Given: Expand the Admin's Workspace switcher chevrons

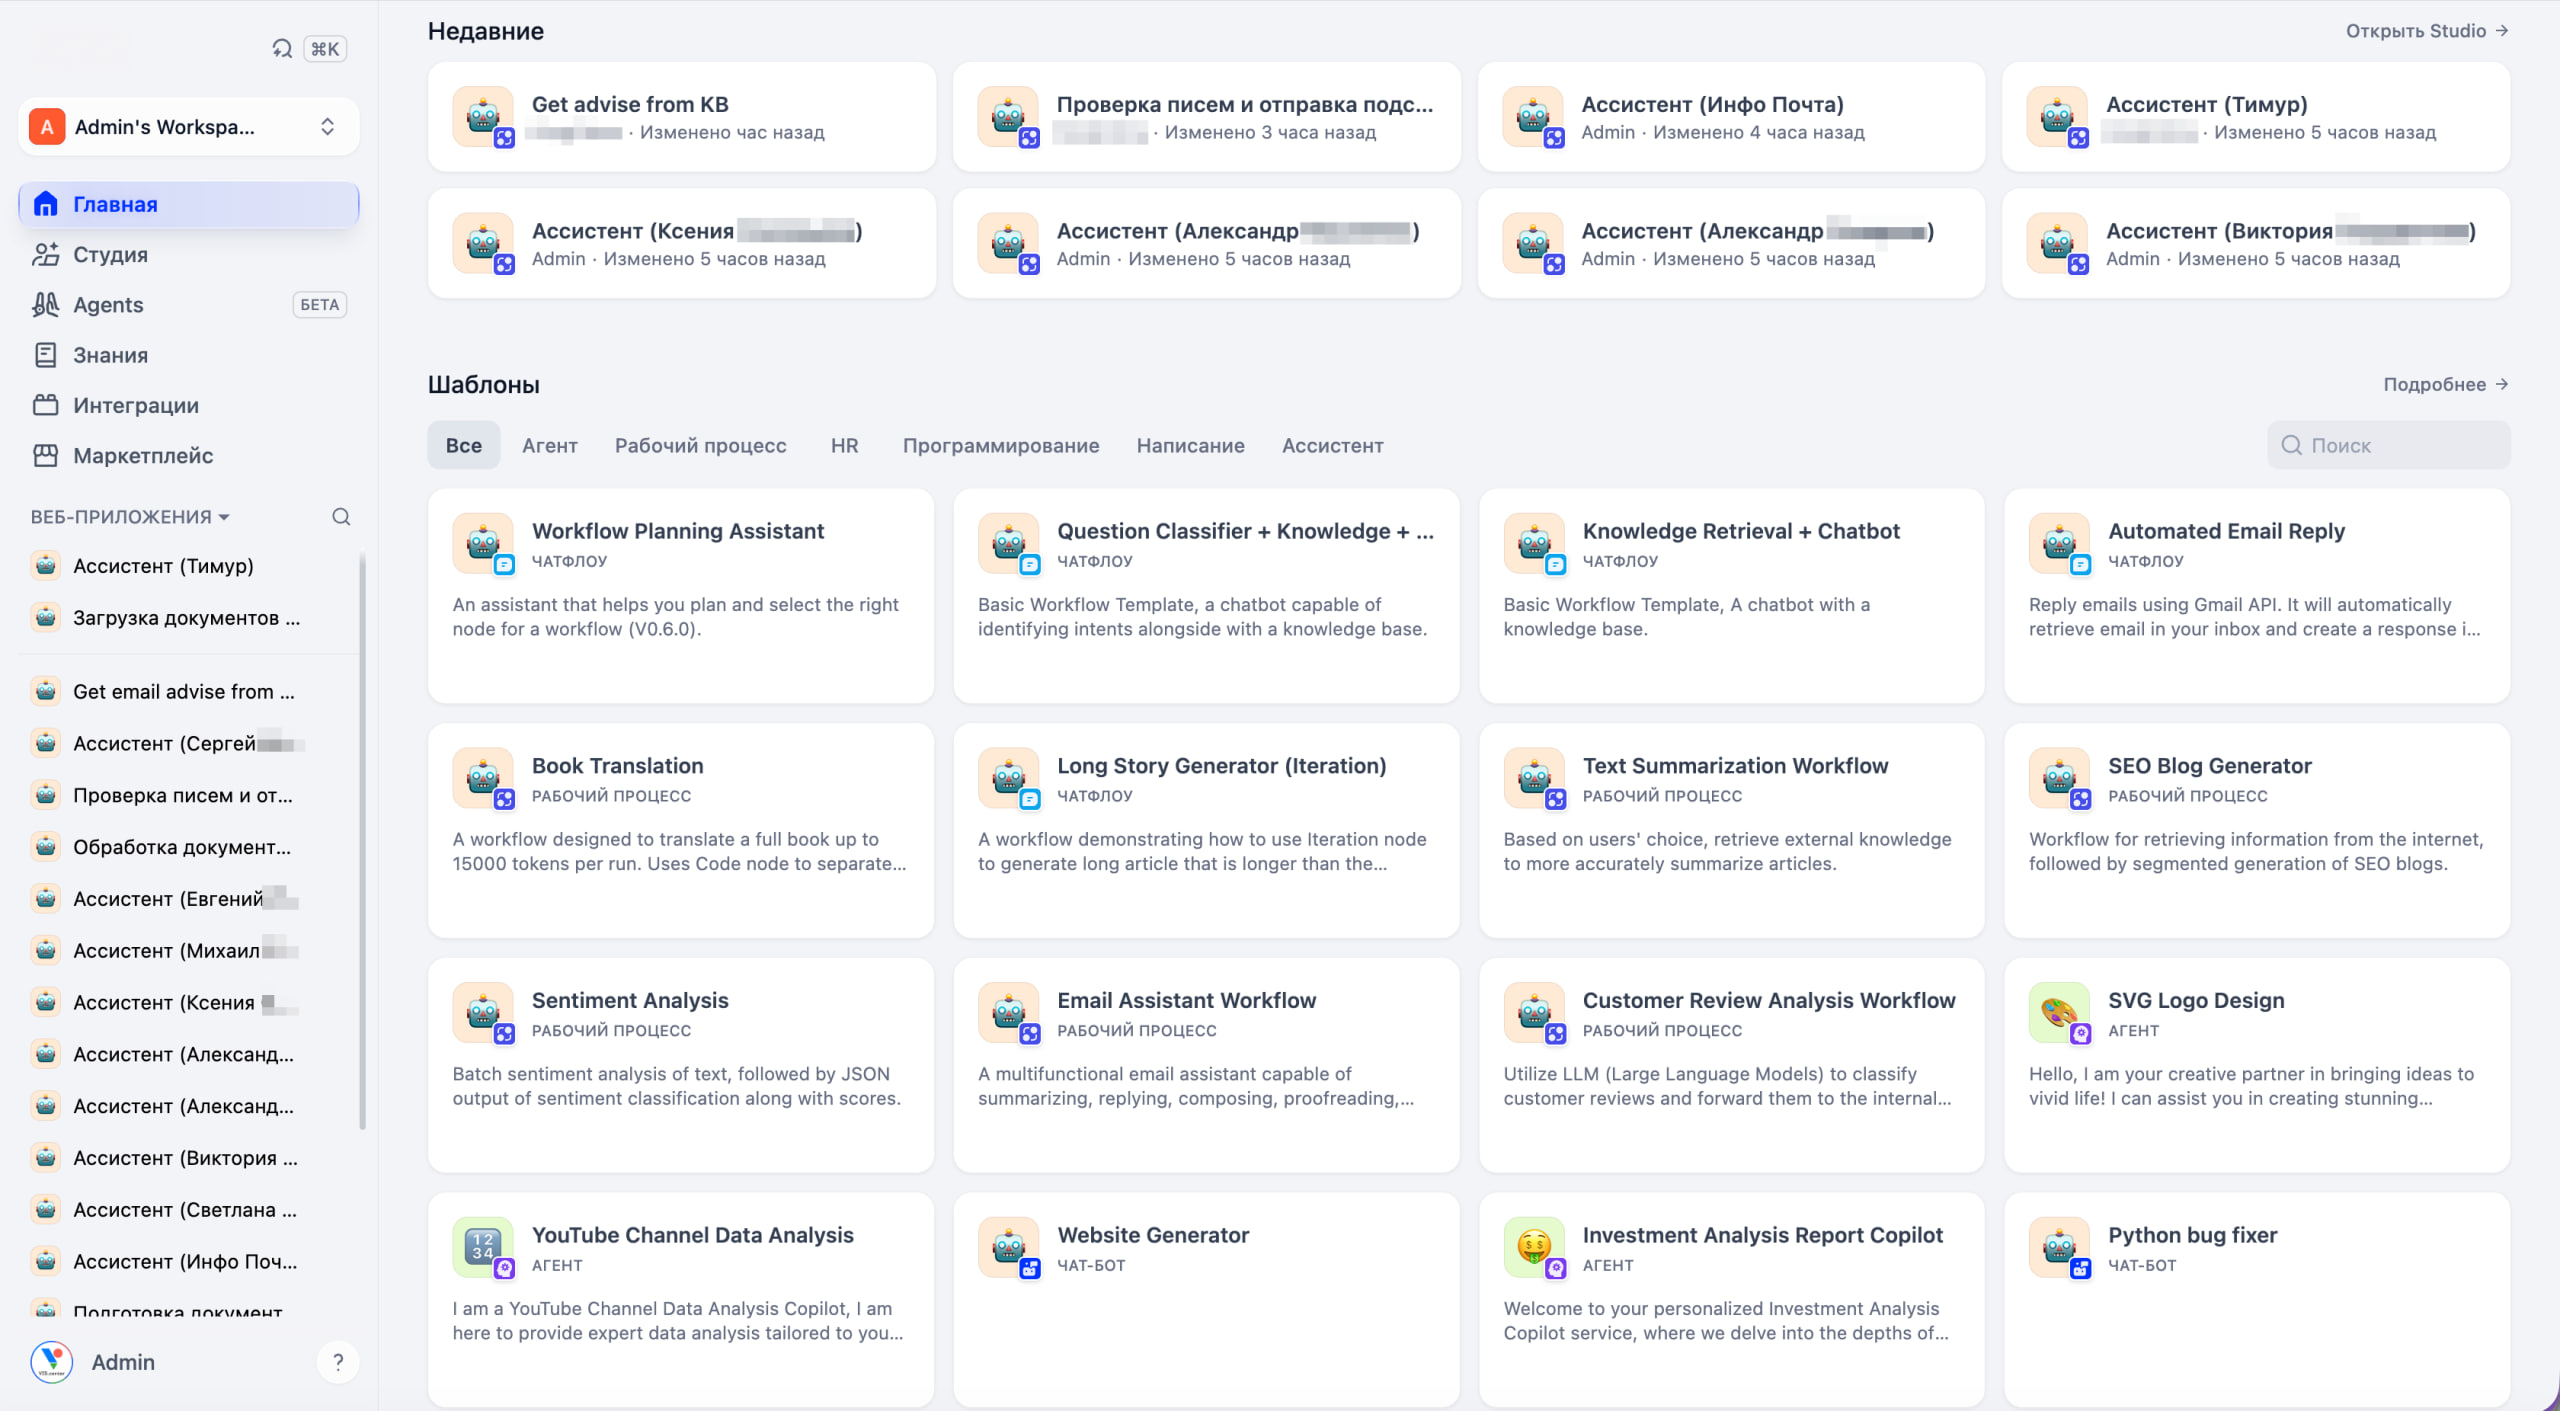Looking at the screenshot, I should click(x=327, y=127).
